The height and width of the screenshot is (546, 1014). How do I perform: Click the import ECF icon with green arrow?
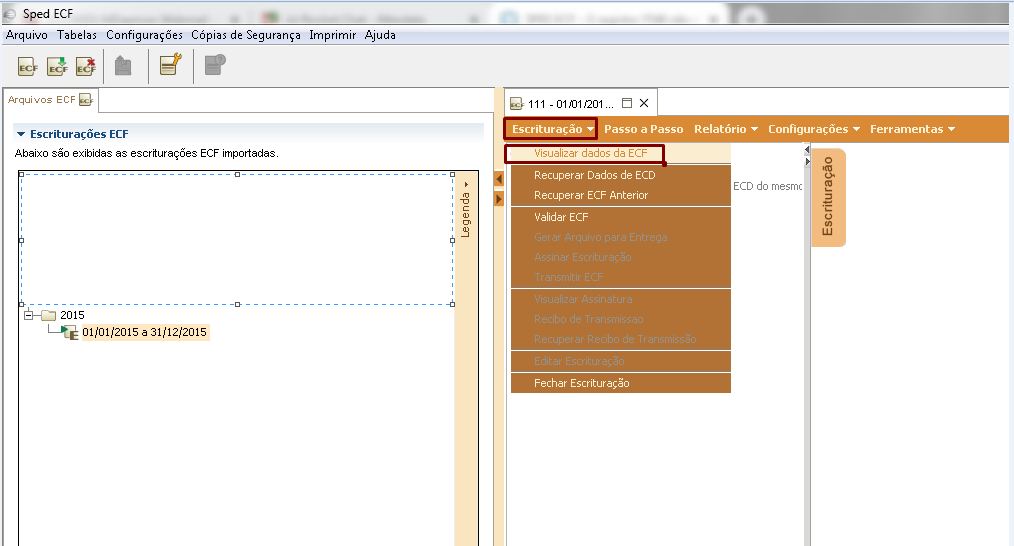pos(58,66)
